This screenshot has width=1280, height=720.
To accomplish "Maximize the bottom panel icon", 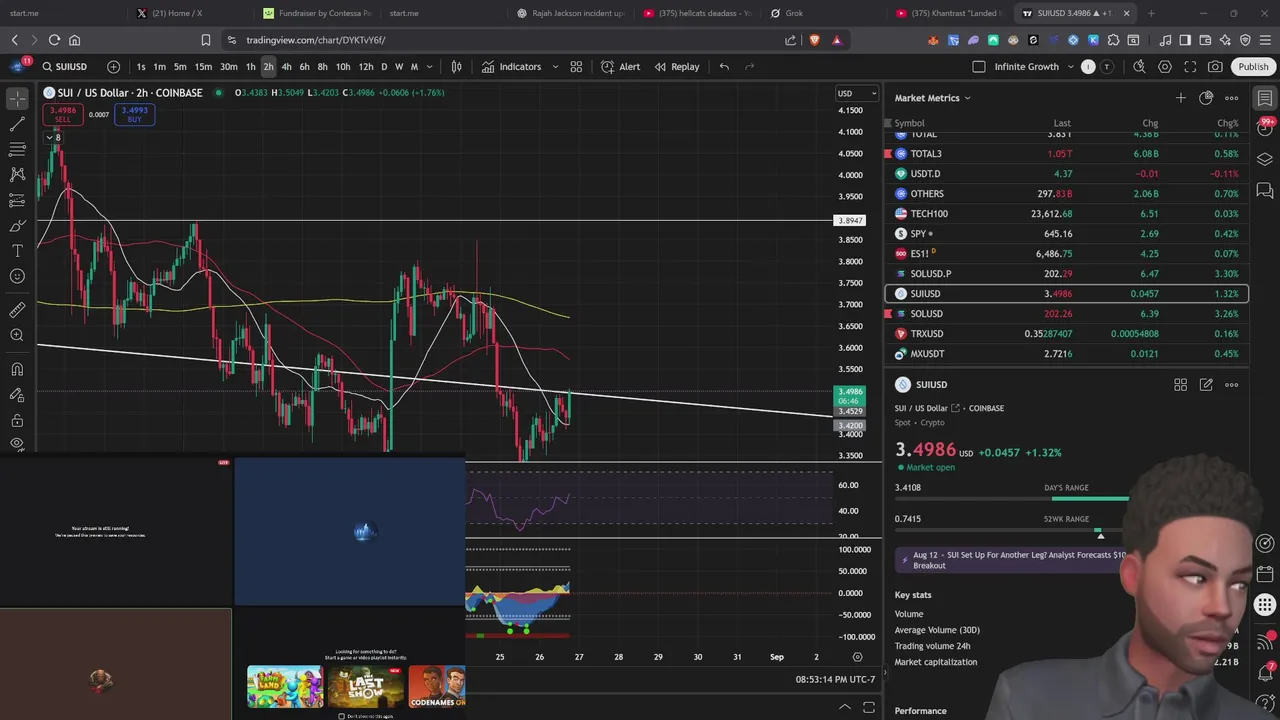I will click(869, 707).
